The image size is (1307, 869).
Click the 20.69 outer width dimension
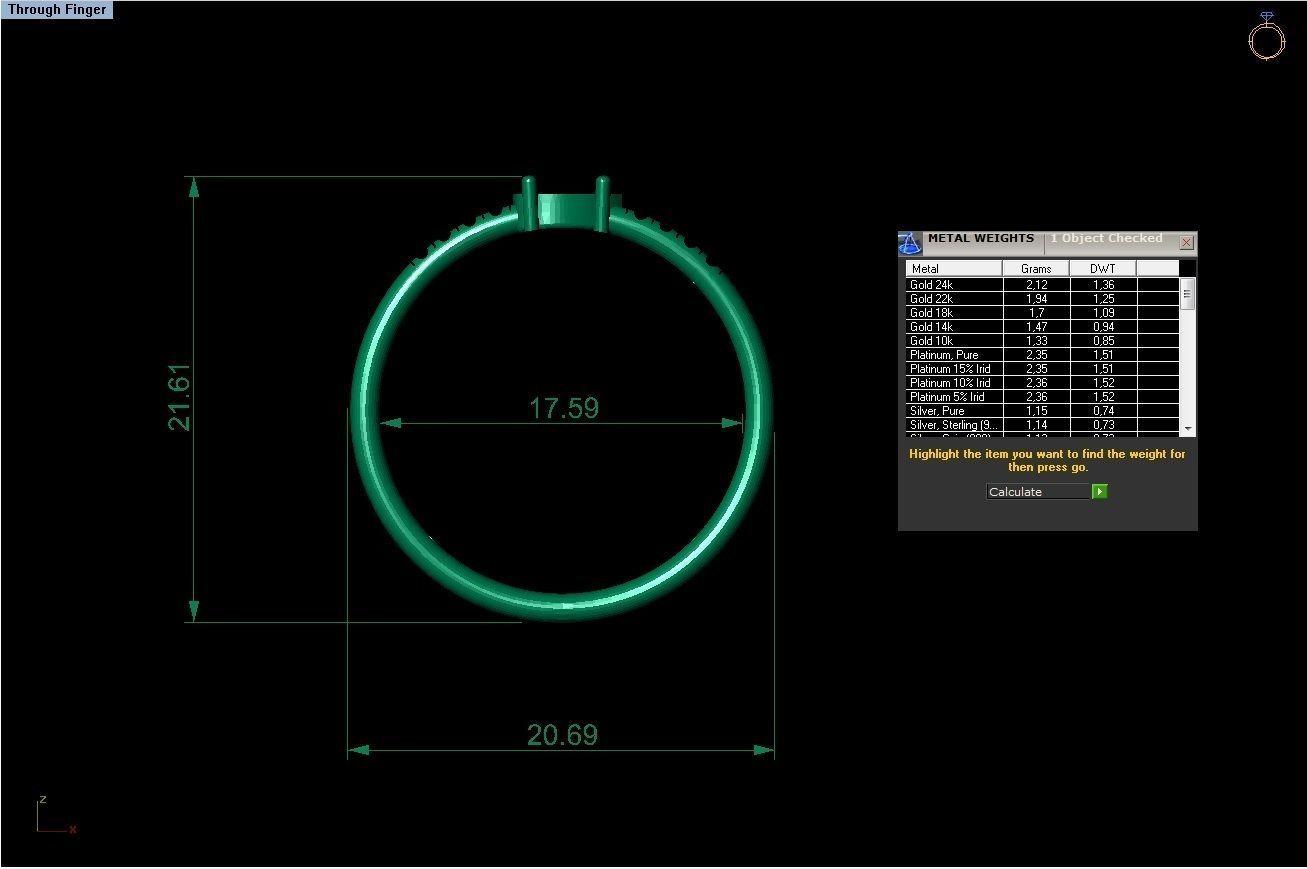pyautogui.click(x=562, y=735)
